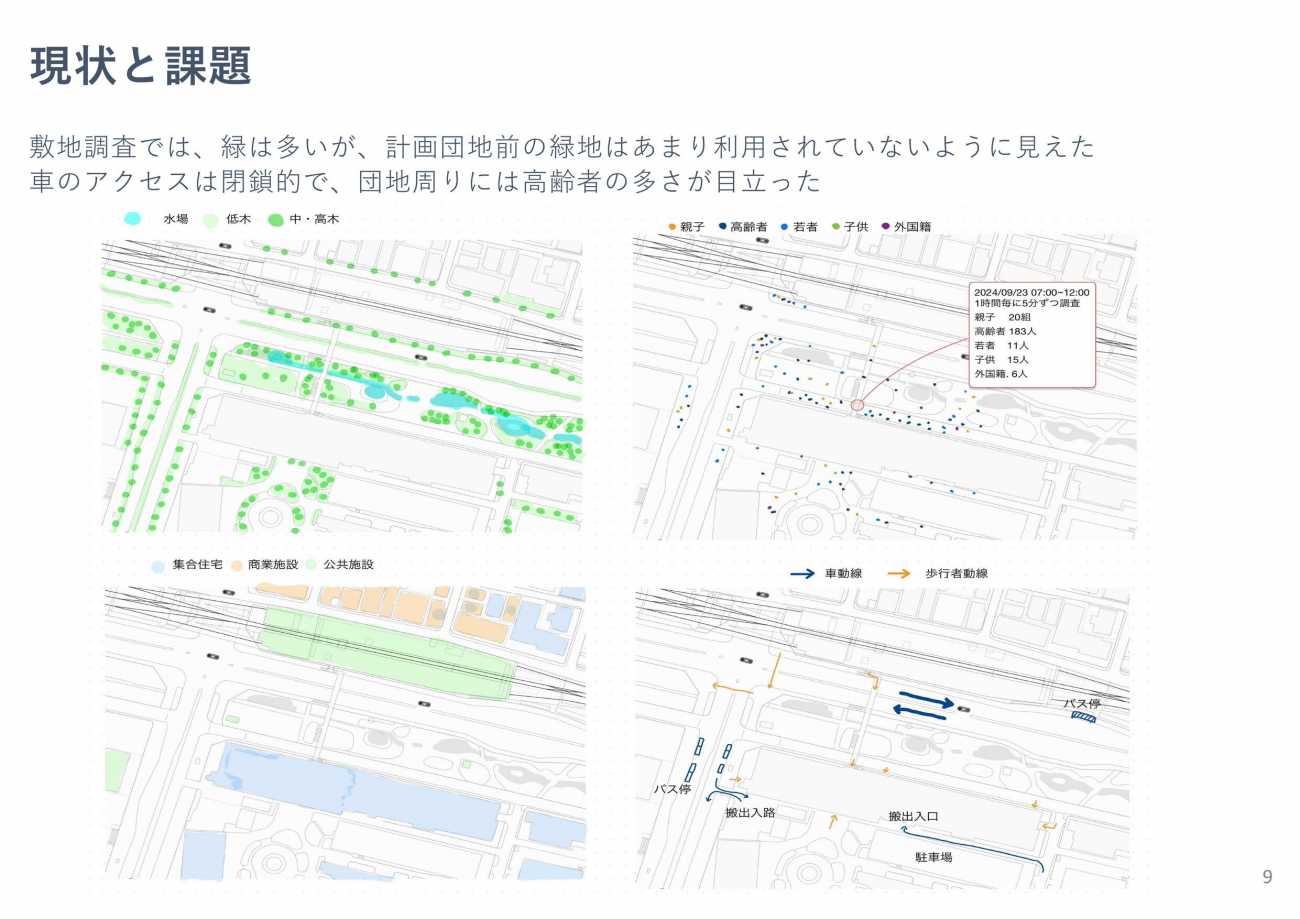This screenshot has height=919, width=1300.
Task: Click the survey results callout box
Action: pyautogui.click(x=1031, y=334)
